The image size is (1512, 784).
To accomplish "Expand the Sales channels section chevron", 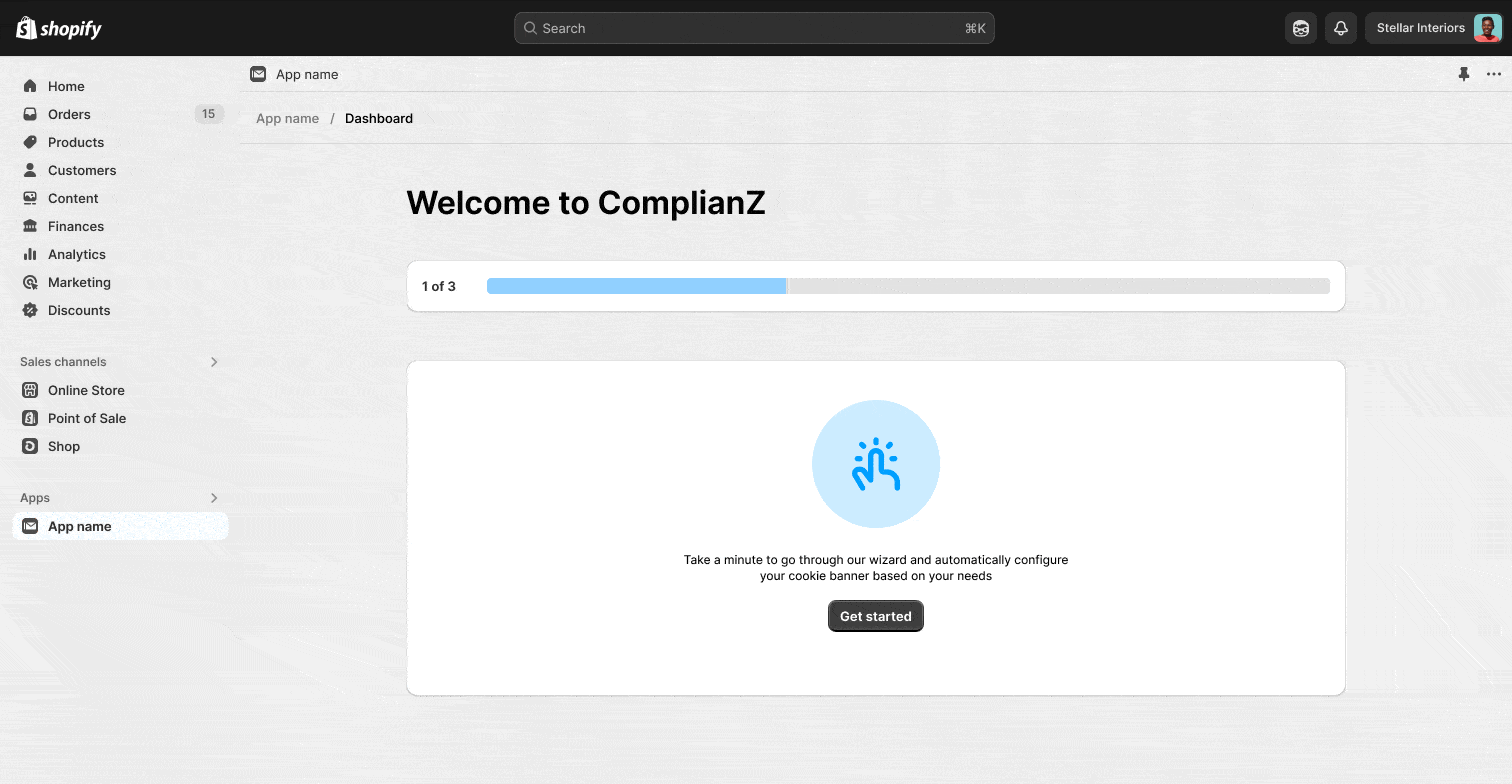I will pos(214,362).
